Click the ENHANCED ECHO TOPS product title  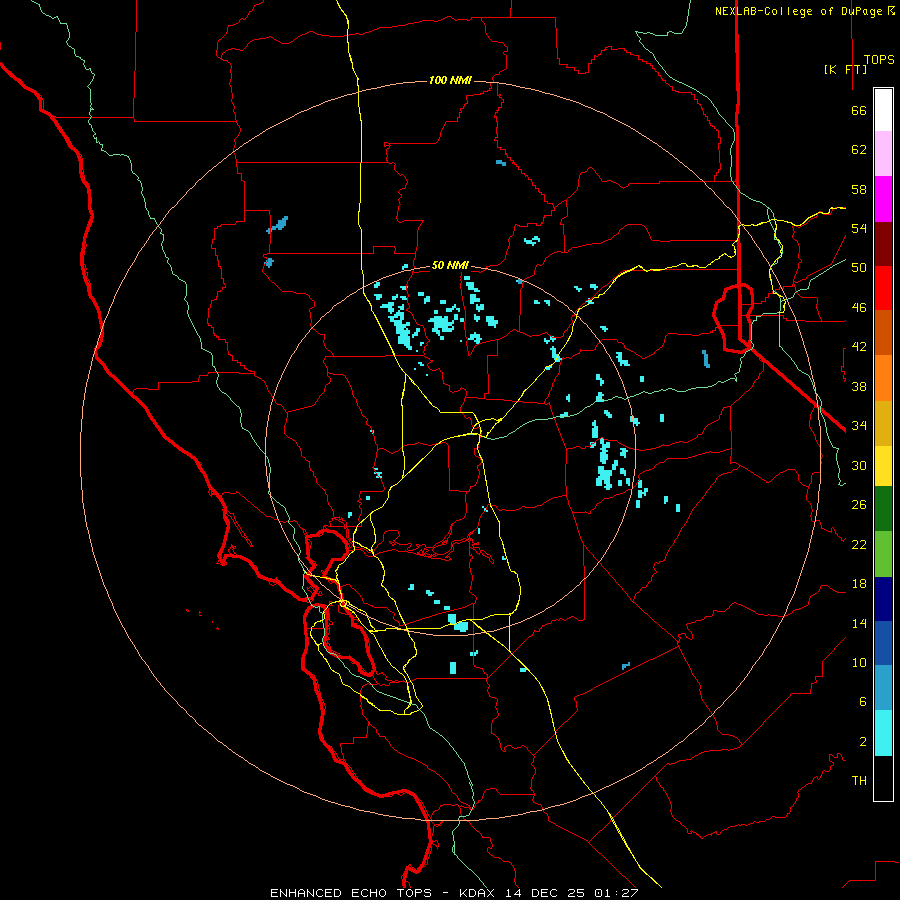click(x=351, y=893)
